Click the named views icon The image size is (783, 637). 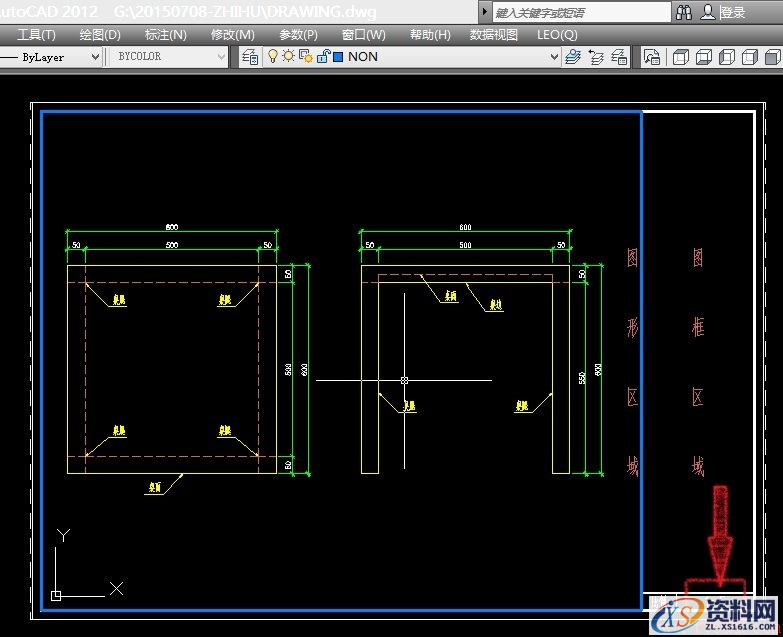point(652,57)
